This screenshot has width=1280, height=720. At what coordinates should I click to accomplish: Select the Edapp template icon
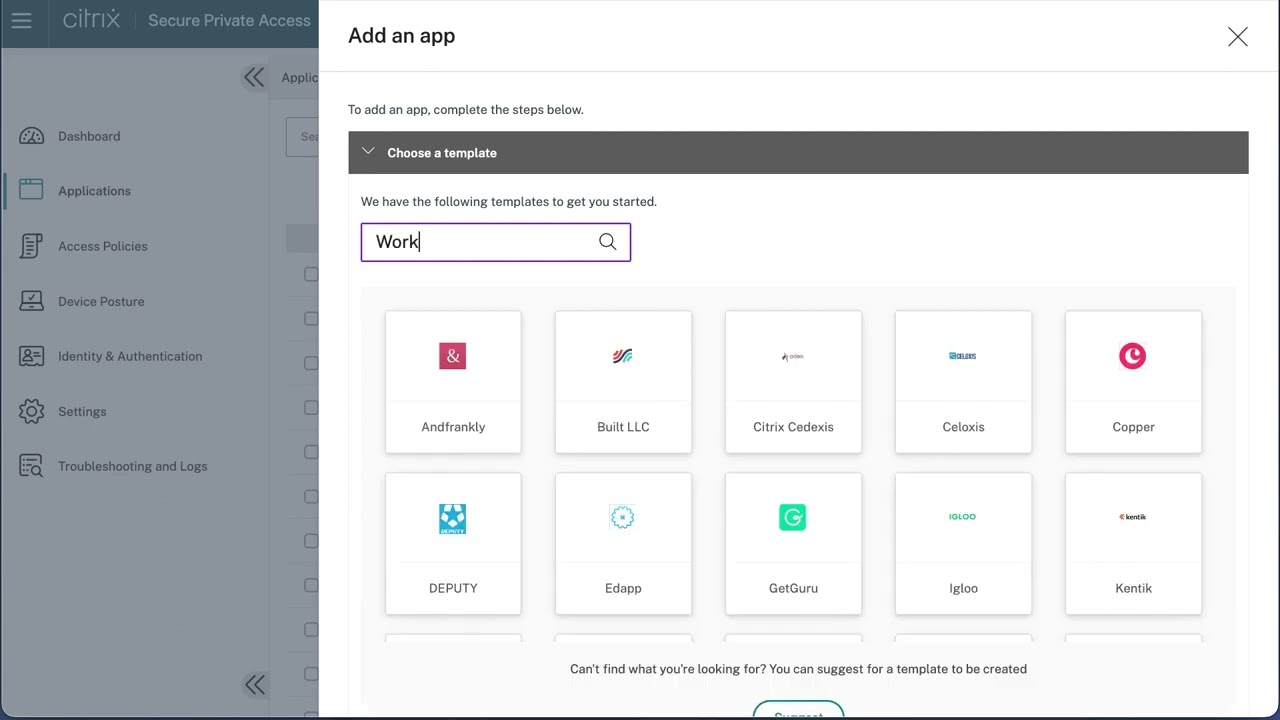click(622, 517)
